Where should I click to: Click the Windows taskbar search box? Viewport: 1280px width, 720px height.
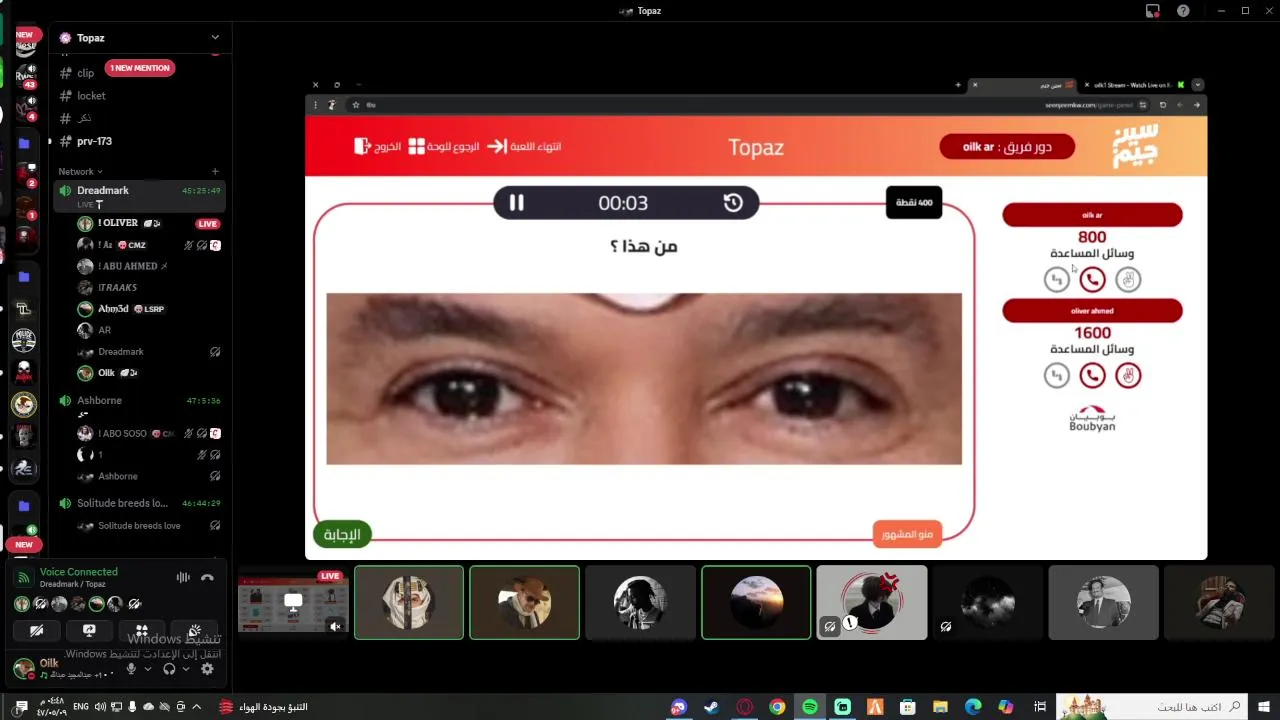[x=1153, y=707]
